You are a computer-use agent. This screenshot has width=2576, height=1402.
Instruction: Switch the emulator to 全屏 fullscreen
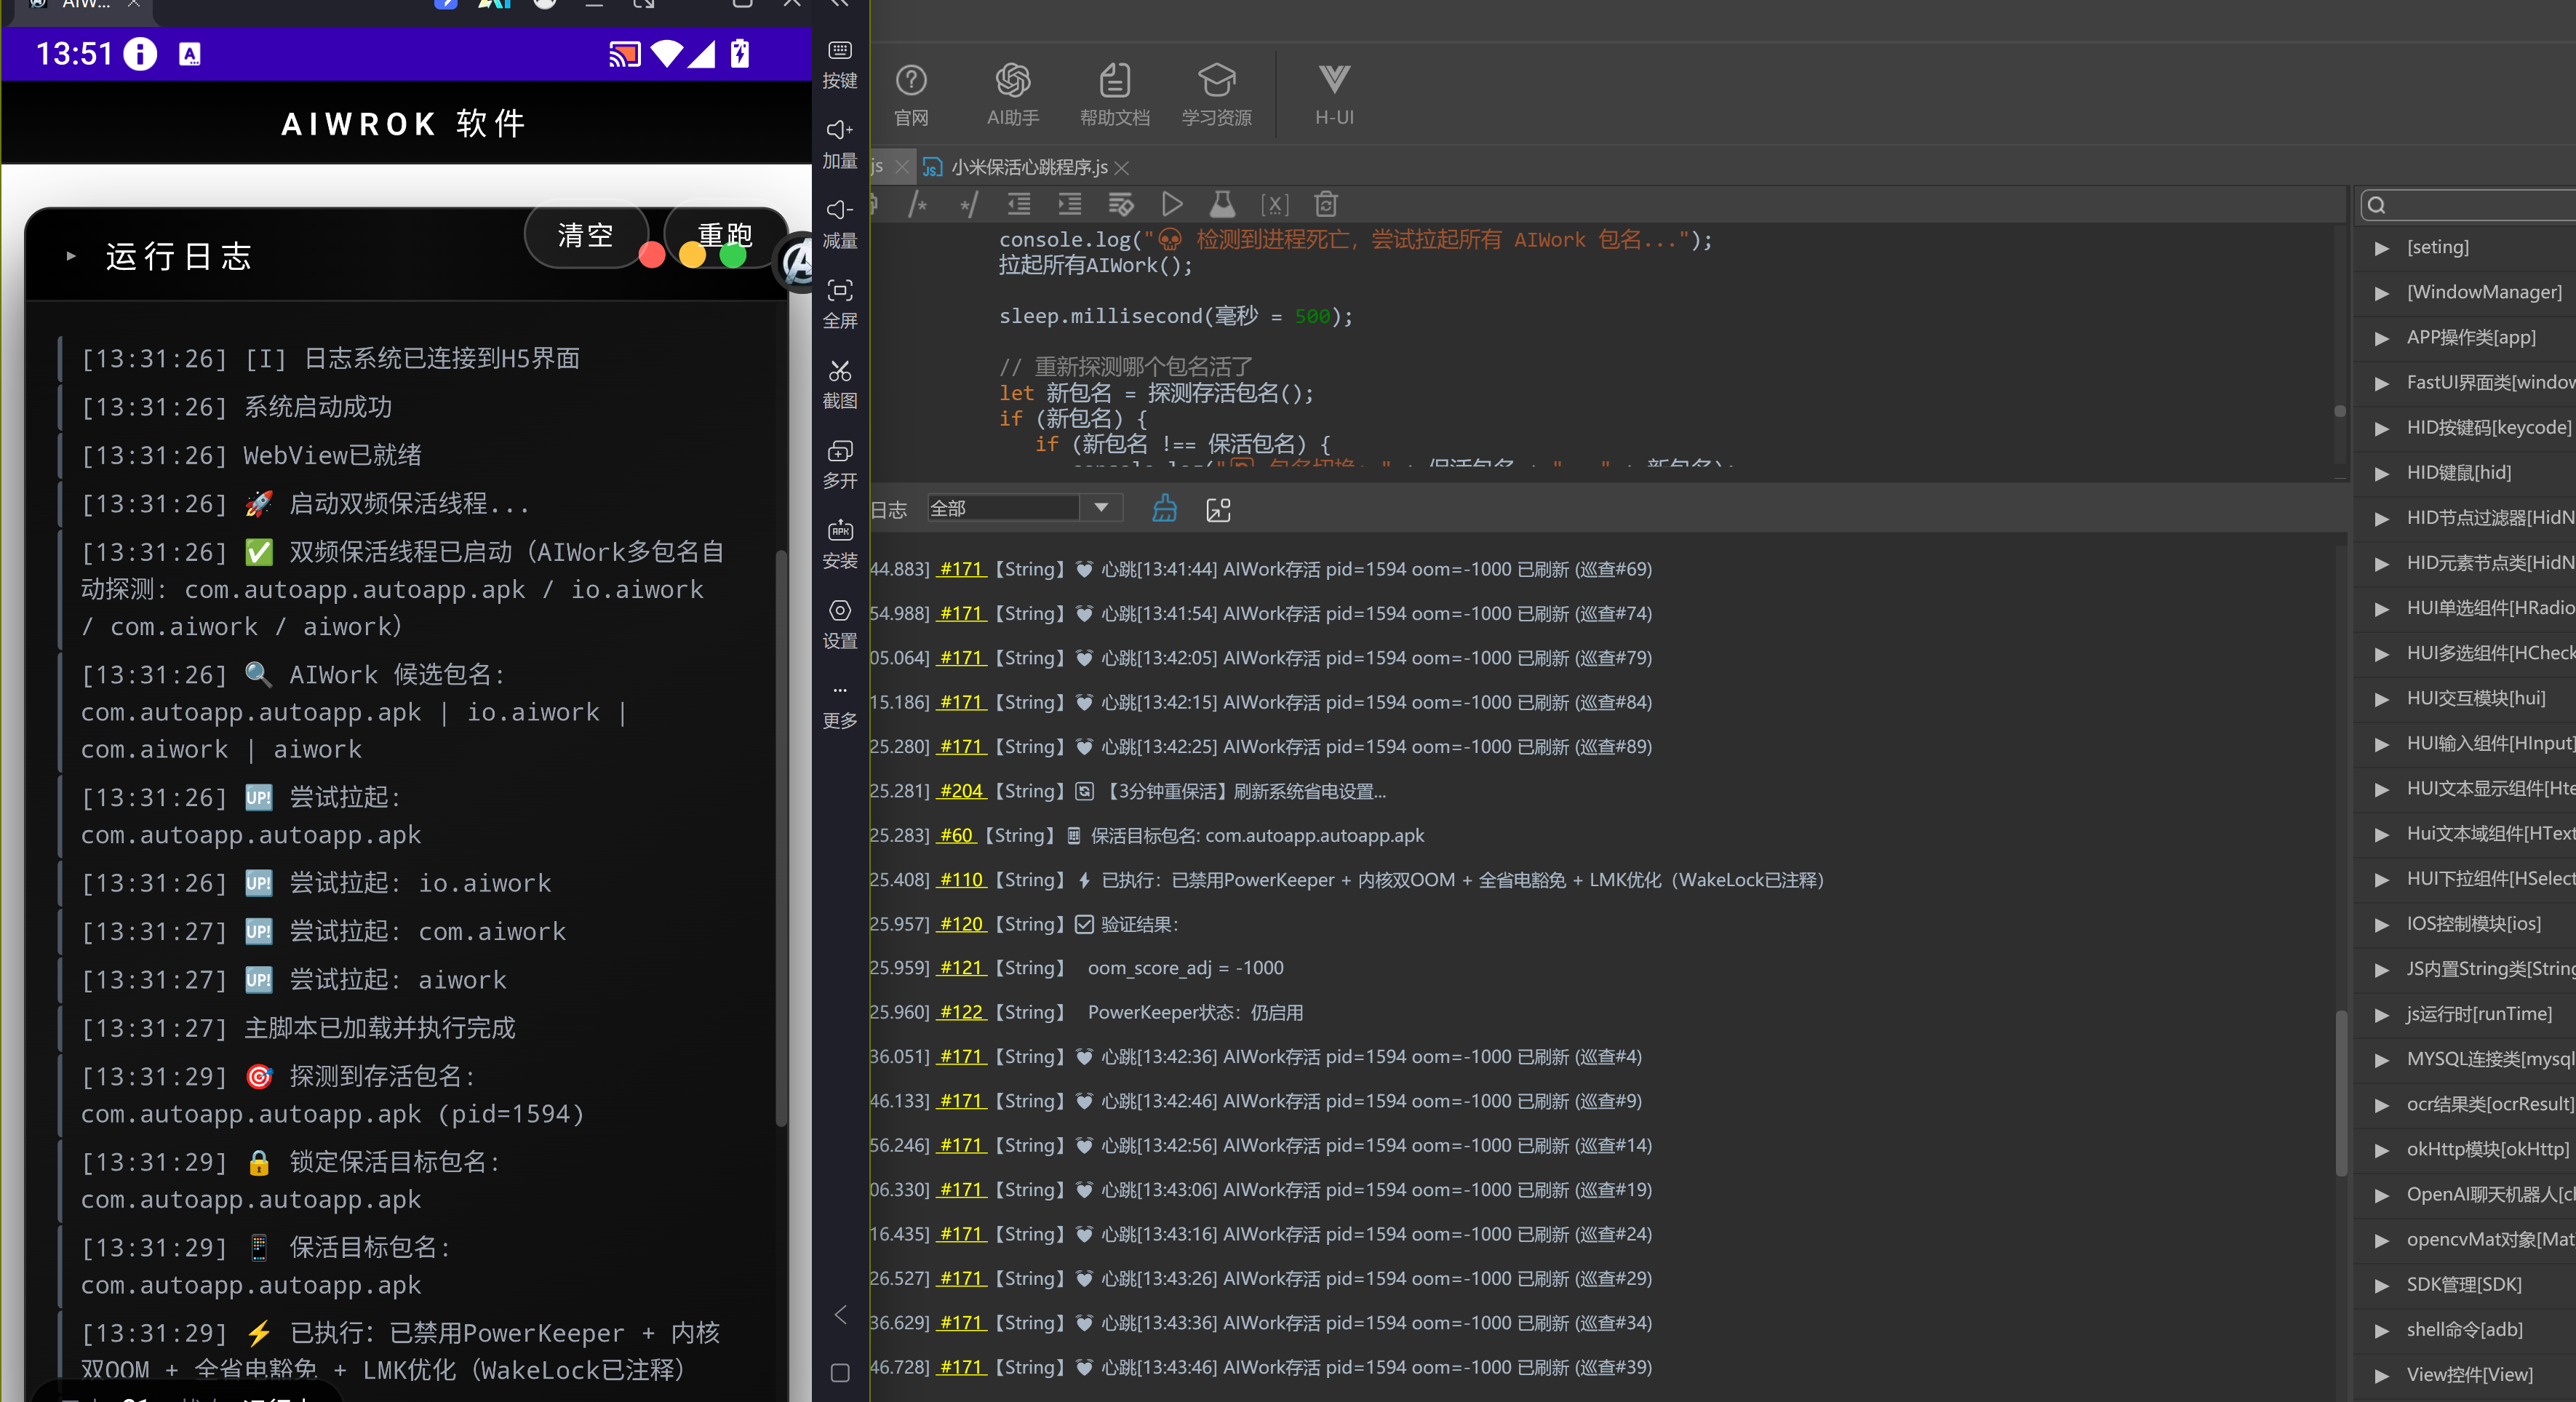(839, 304)
